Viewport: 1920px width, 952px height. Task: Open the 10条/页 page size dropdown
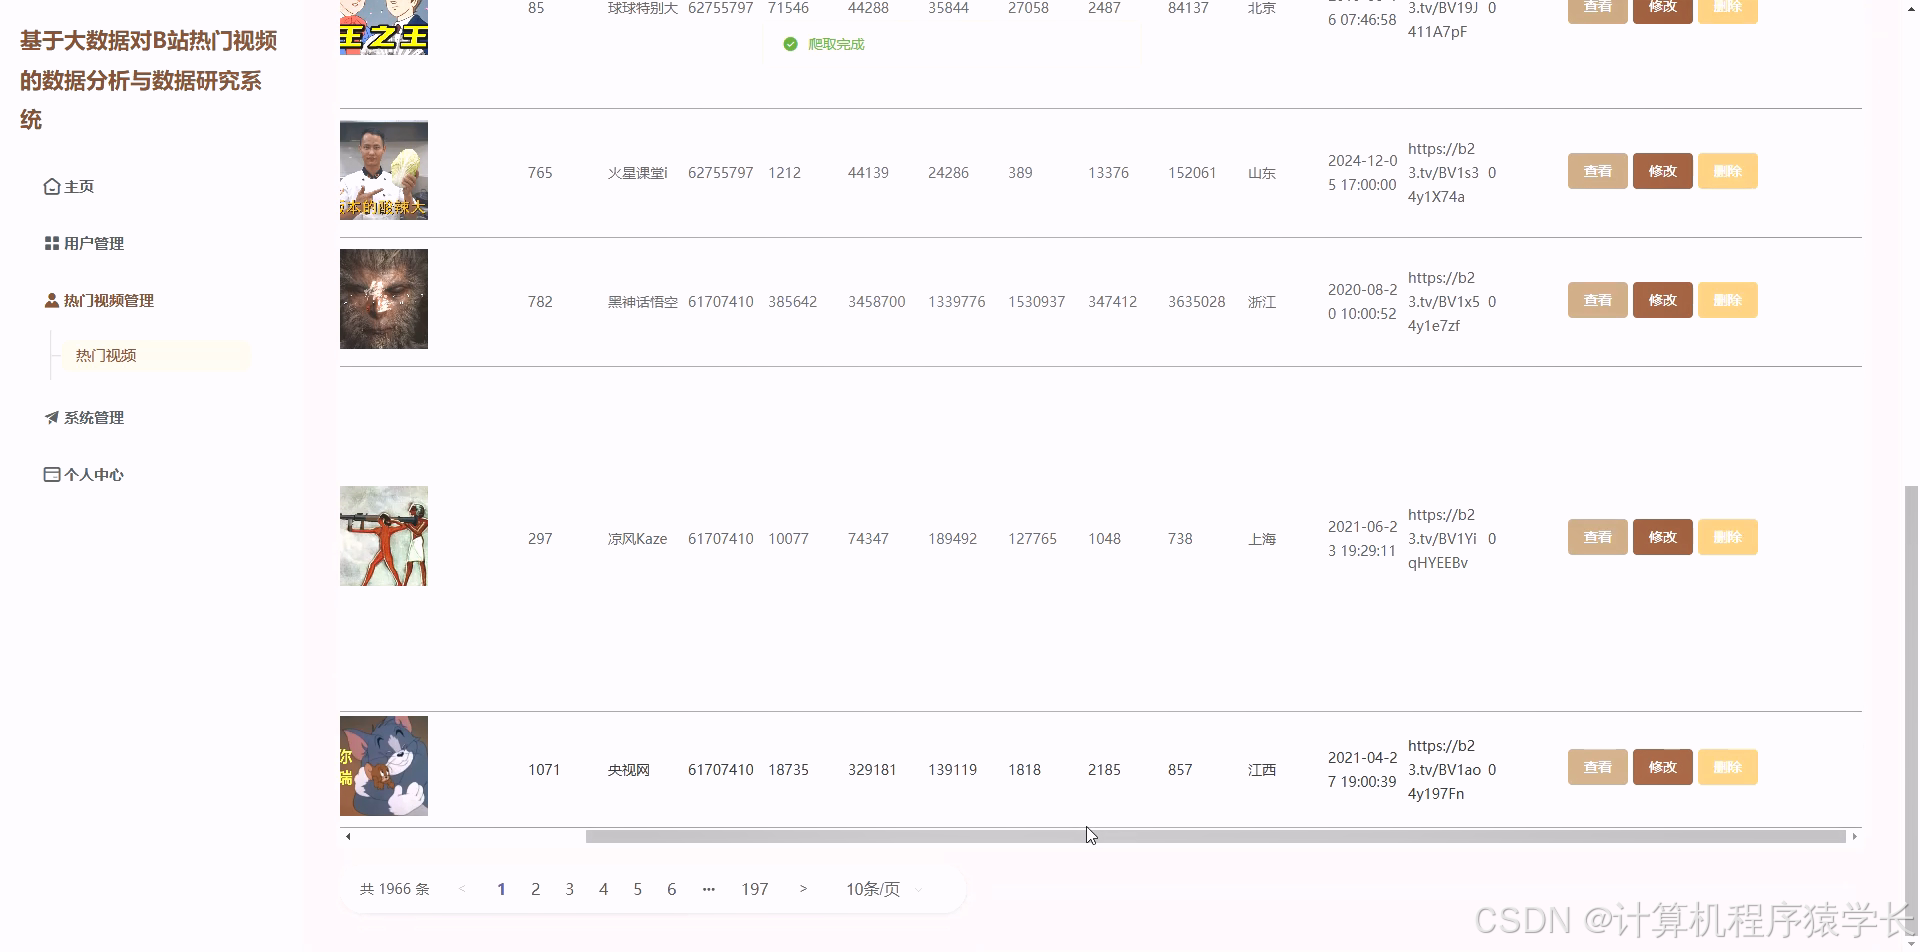pos(885,889)
